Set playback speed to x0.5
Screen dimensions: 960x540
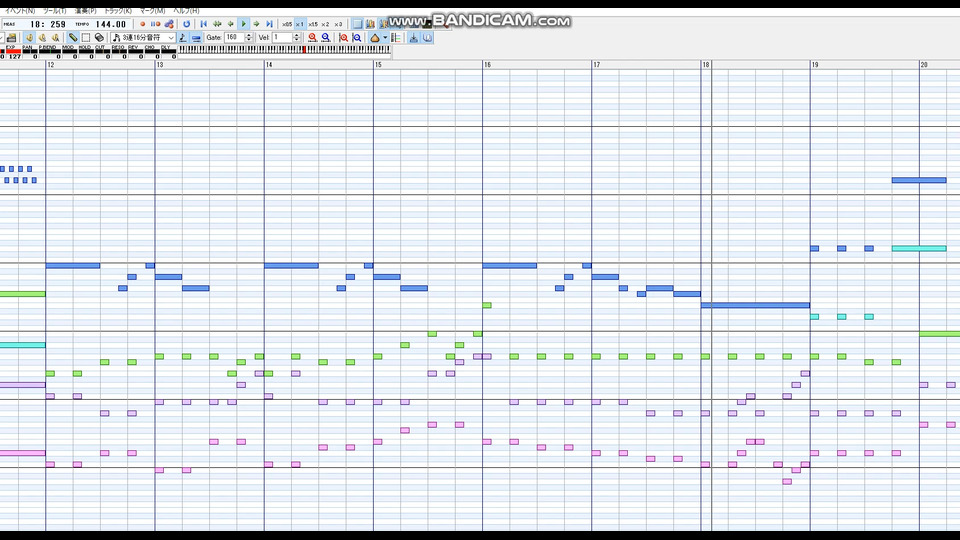[287, 24]
